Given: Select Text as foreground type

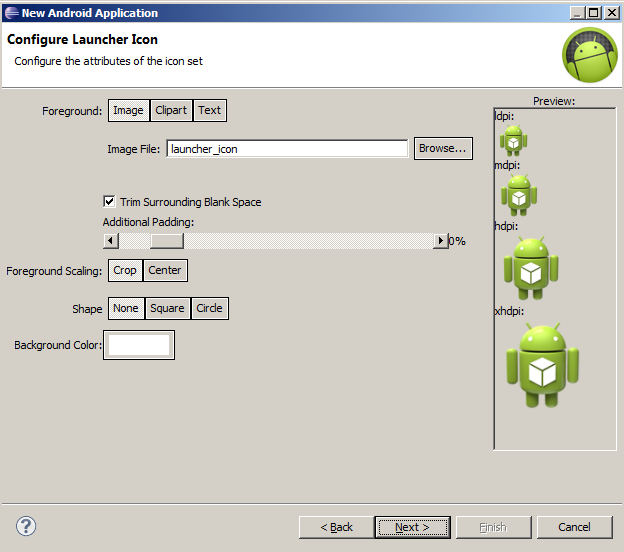Looking at the screenshot, I should click(210, 110).
